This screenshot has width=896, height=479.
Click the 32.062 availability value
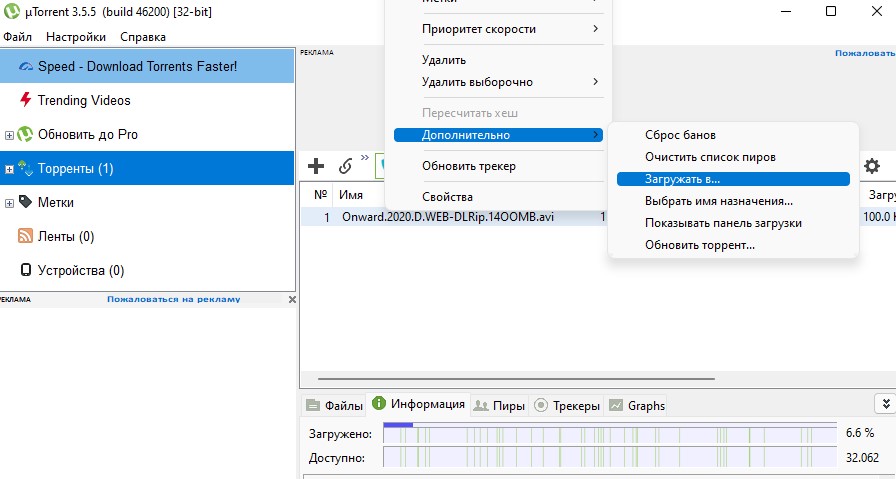tap(862, 457)
